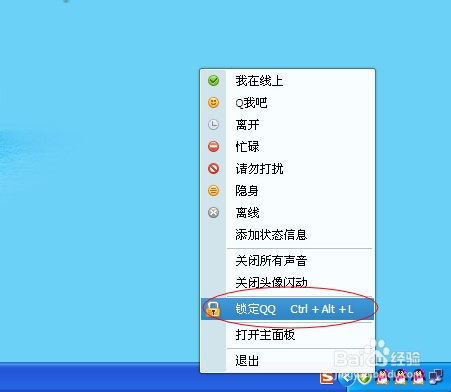This screenshot has height=392, width=451.
Task: Open 添加状态信息 to add status message
Action: [x=287, y=235]
